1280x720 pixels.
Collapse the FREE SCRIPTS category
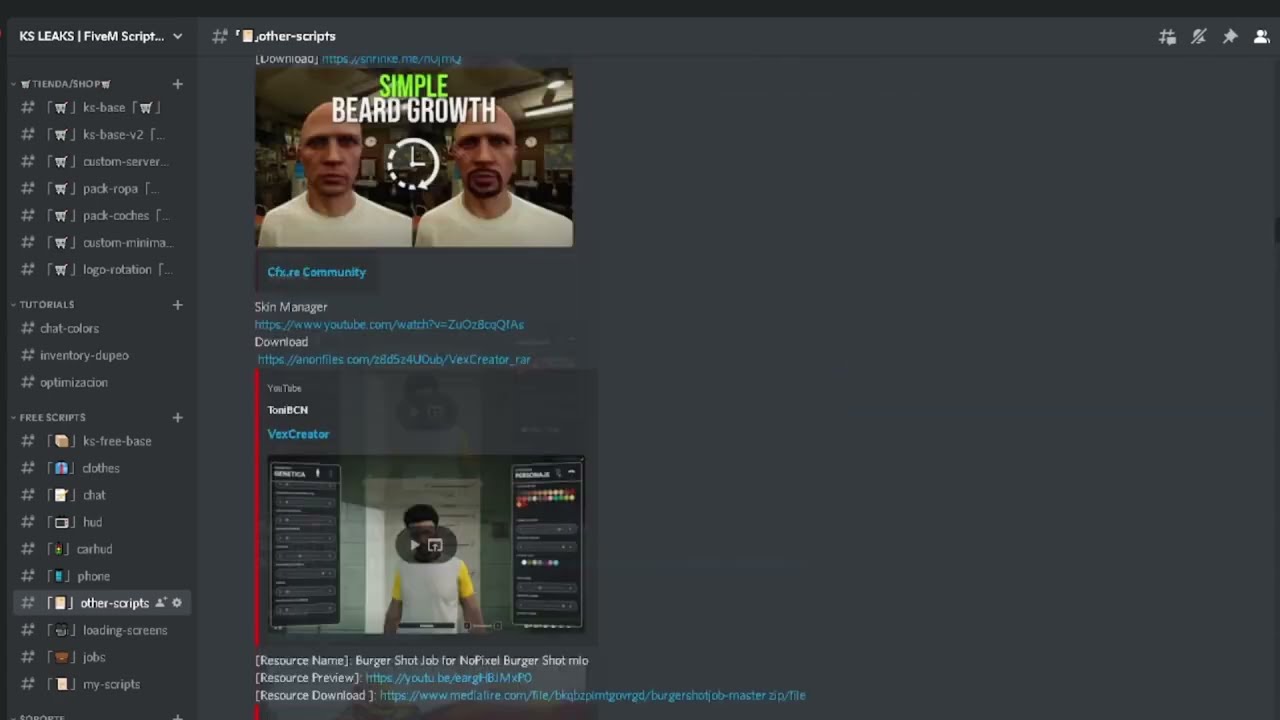click(x=52, y=417)
